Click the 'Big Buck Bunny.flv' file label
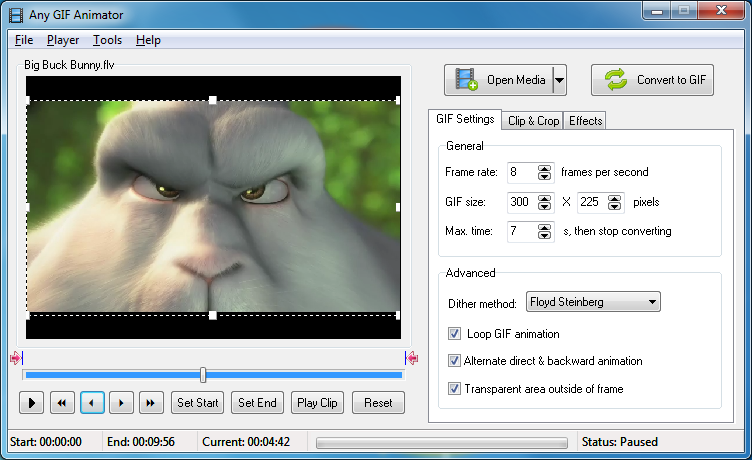Viewport: 752px width, 460px height. pyautogui.click(x=69, y=65)
